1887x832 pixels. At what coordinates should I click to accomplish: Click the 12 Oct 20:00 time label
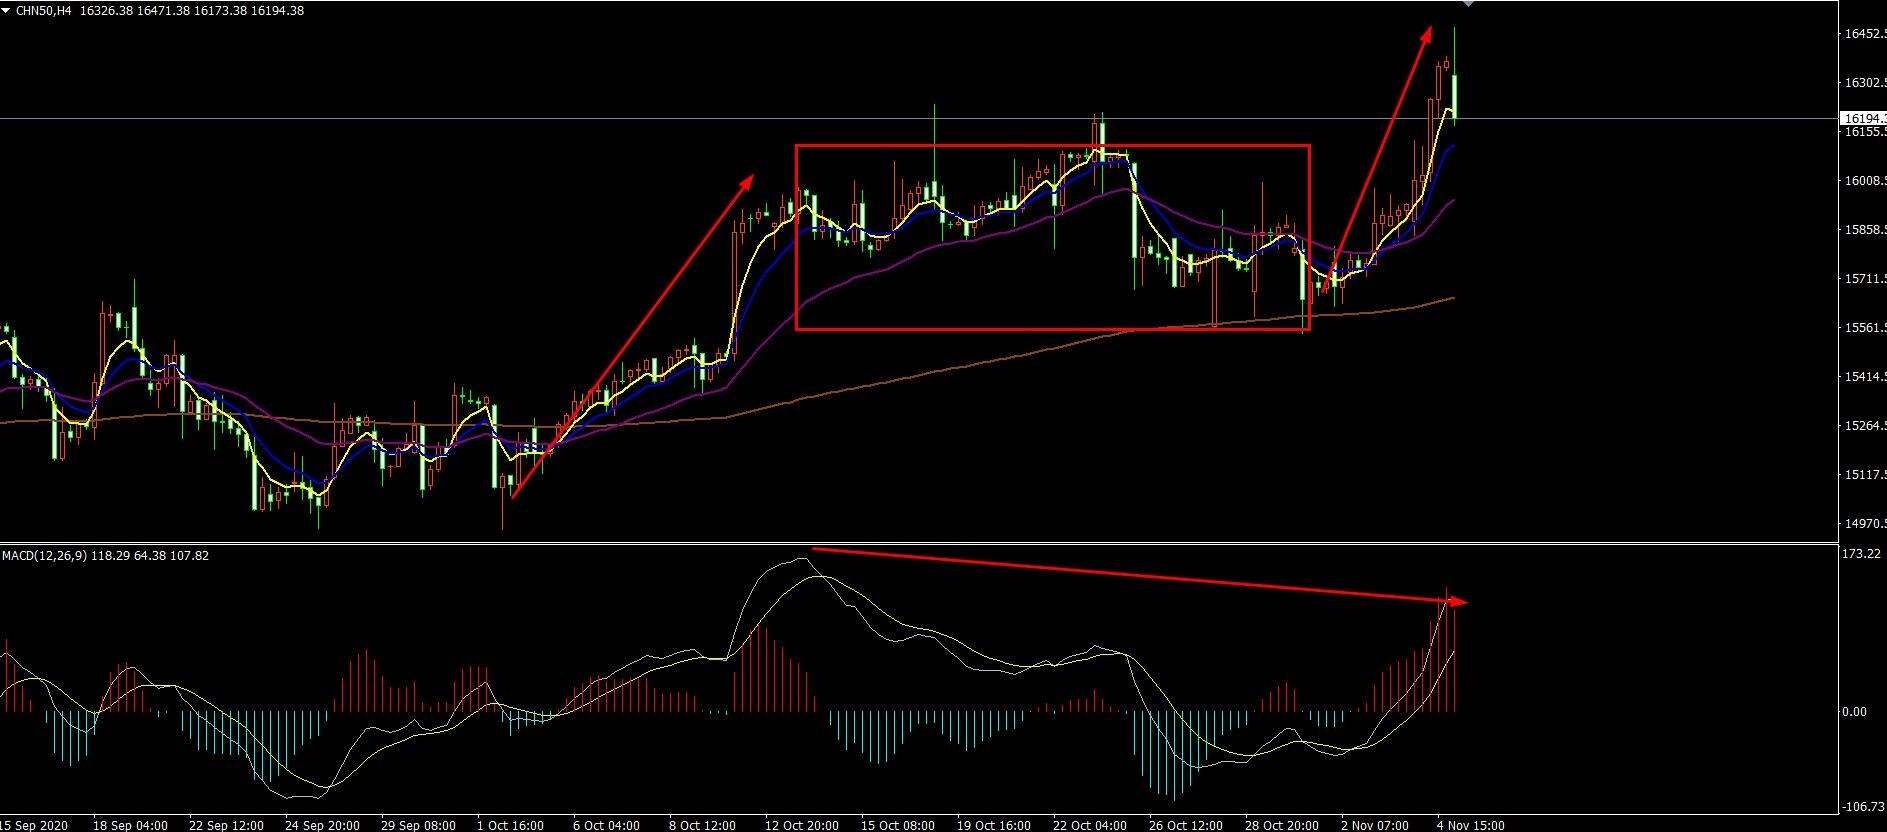800,825
